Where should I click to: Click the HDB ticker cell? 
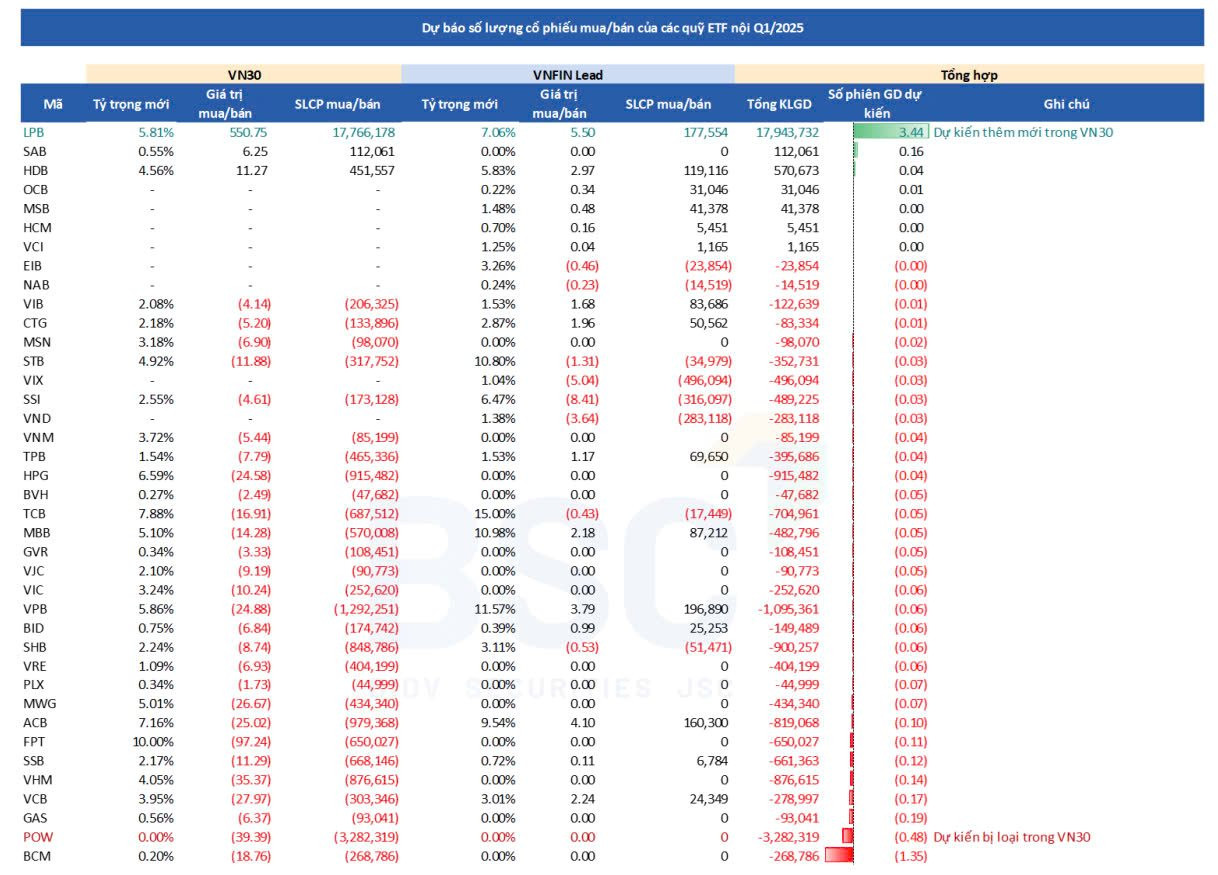tap(34, 170)
